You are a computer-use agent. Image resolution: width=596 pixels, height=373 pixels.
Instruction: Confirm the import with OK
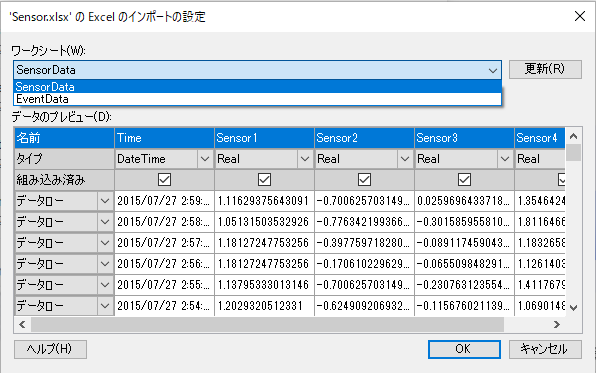(464, 349)
